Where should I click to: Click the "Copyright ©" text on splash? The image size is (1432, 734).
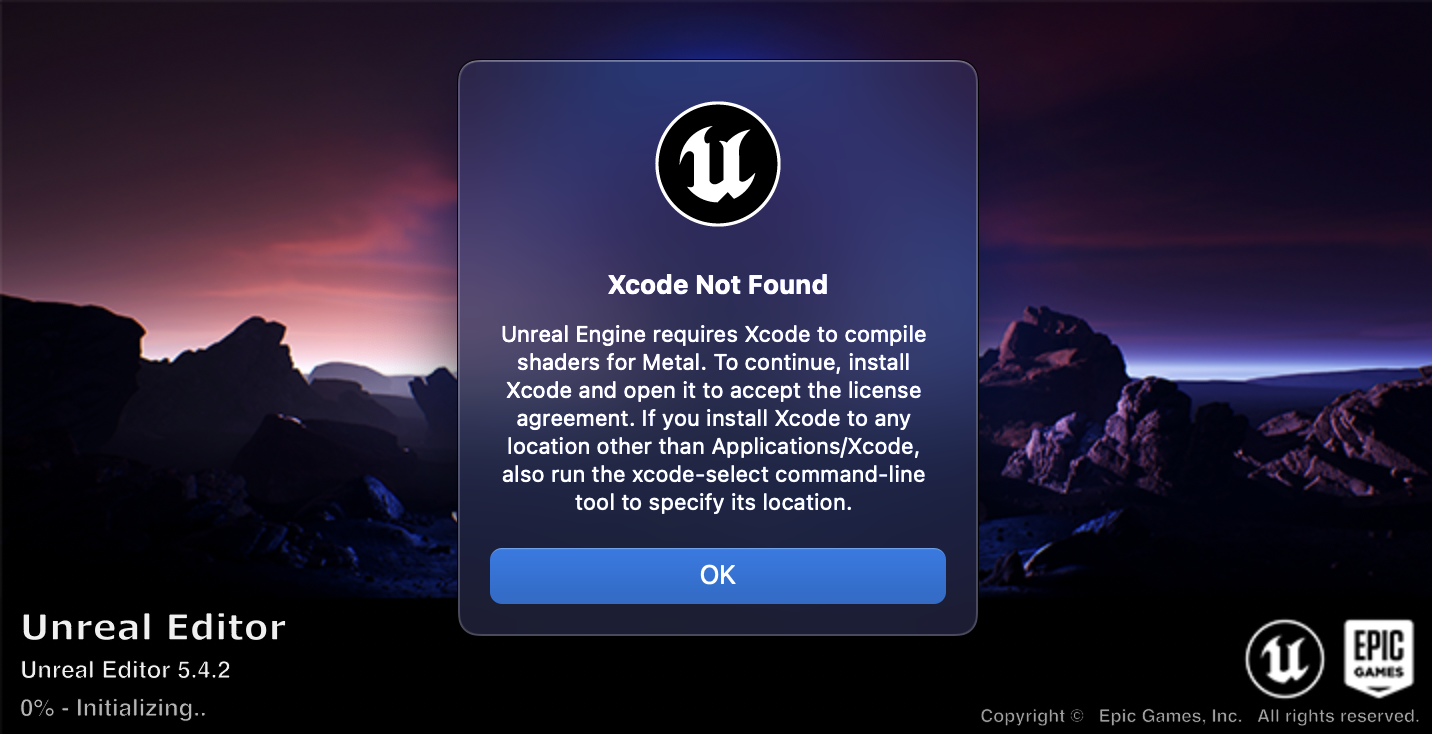coord(1032,716)
